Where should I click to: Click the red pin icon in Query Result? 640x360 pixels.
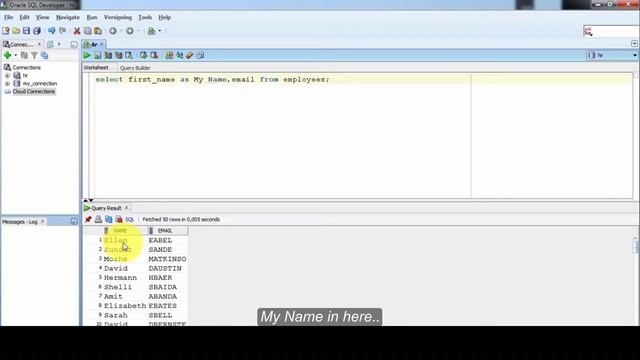click(88, 220)
